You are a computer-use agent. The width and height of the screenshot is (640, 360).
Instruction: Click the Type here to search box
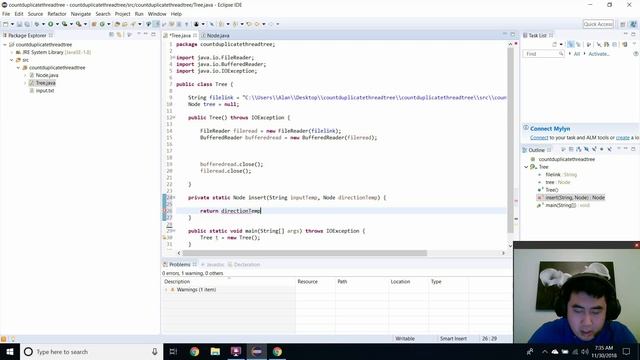point(90,351)
